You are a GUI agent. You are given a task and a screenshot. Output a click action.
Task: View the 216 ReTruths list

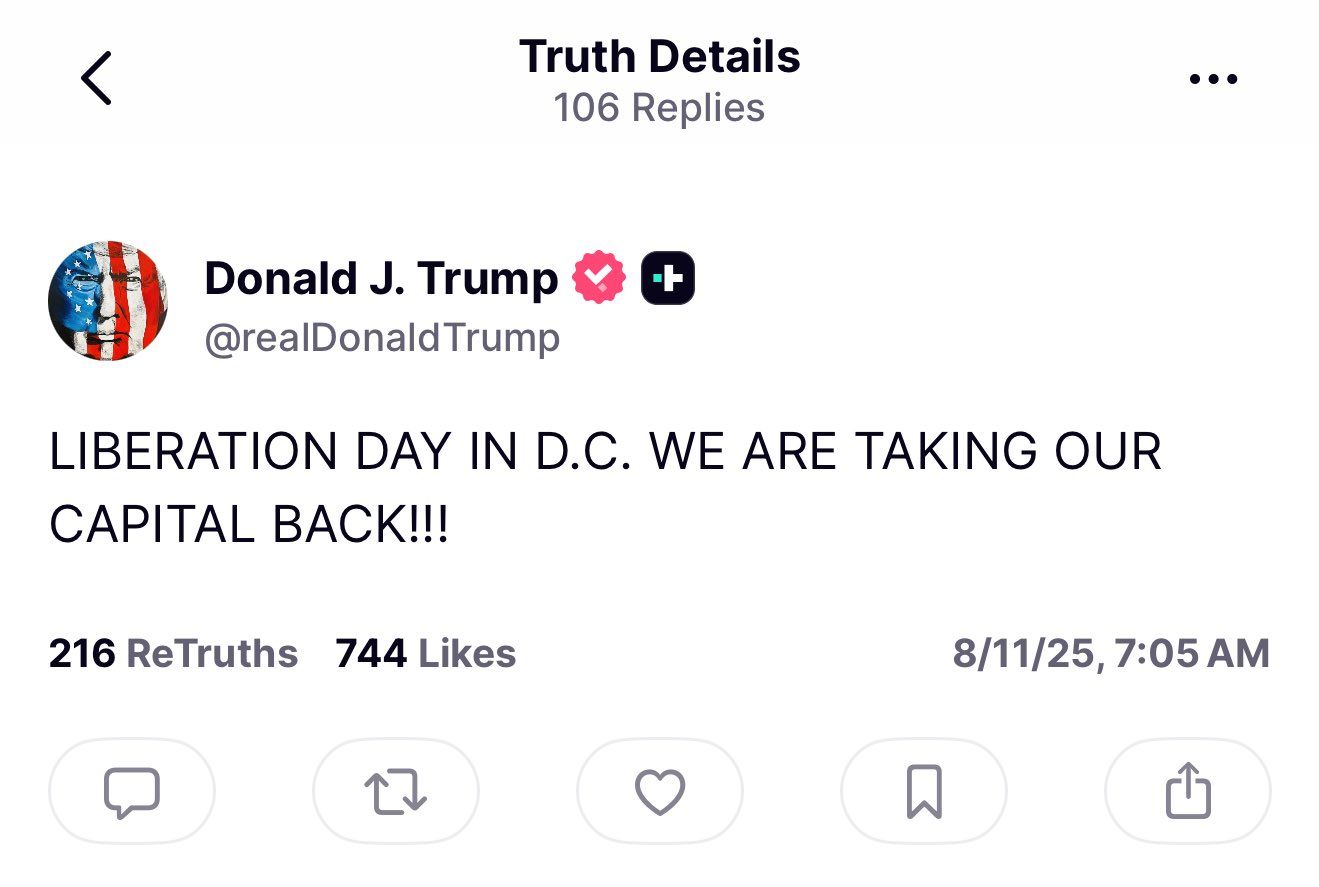pos(173,654)
